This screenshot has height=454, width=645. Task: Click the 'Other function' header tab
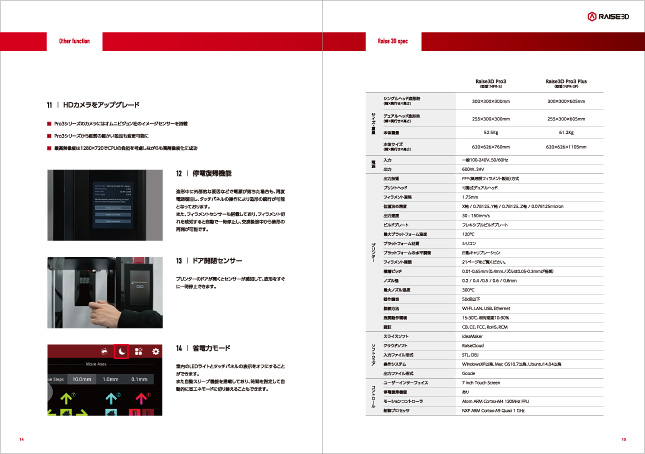(x=74, y=41)
